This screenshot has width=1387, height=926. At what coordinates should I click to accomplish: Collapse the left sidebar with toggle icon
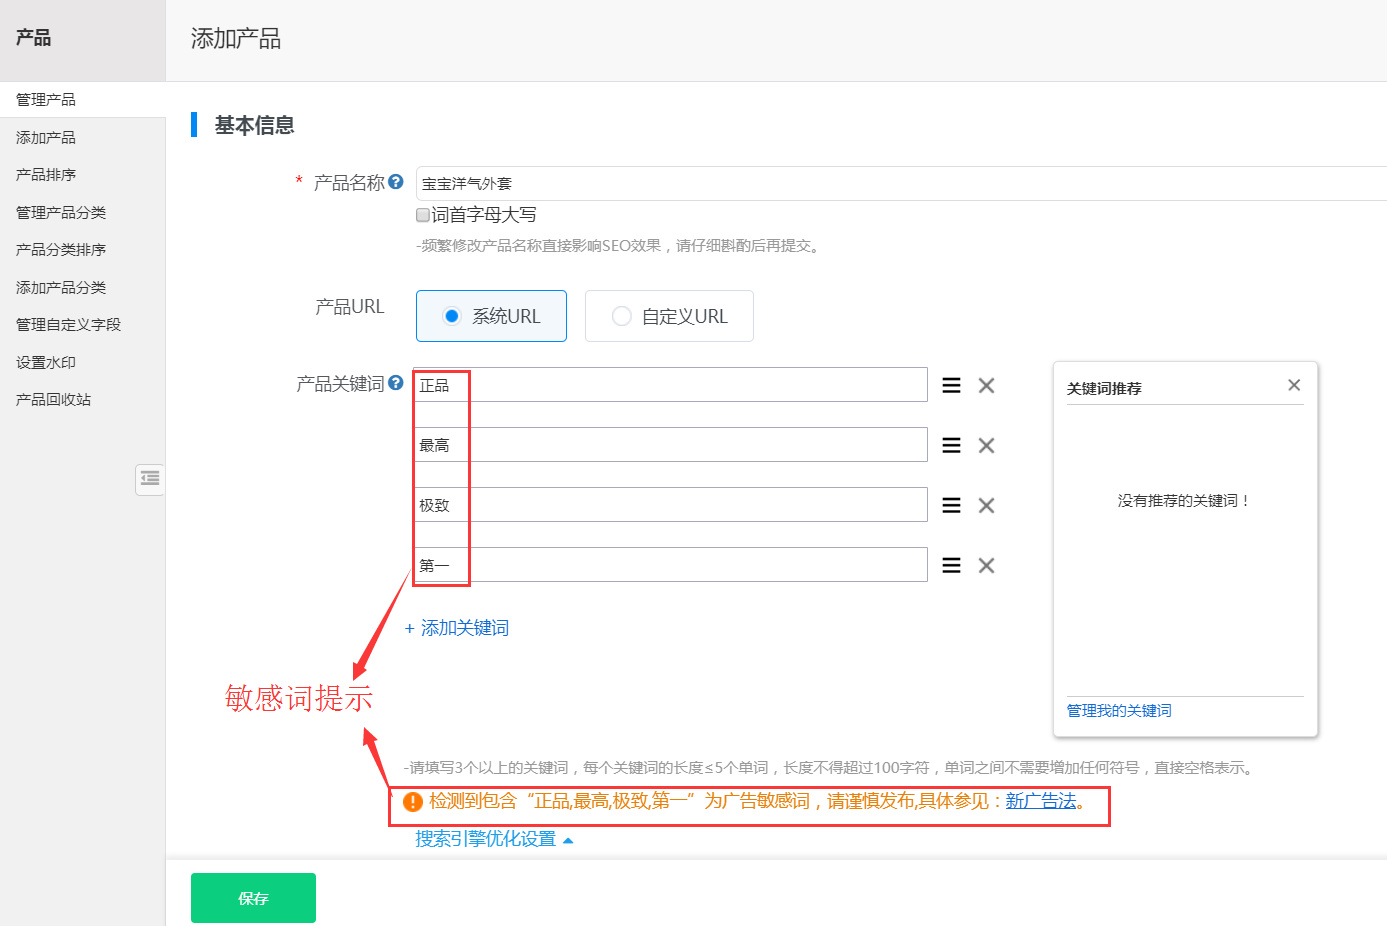pos(150,479)
